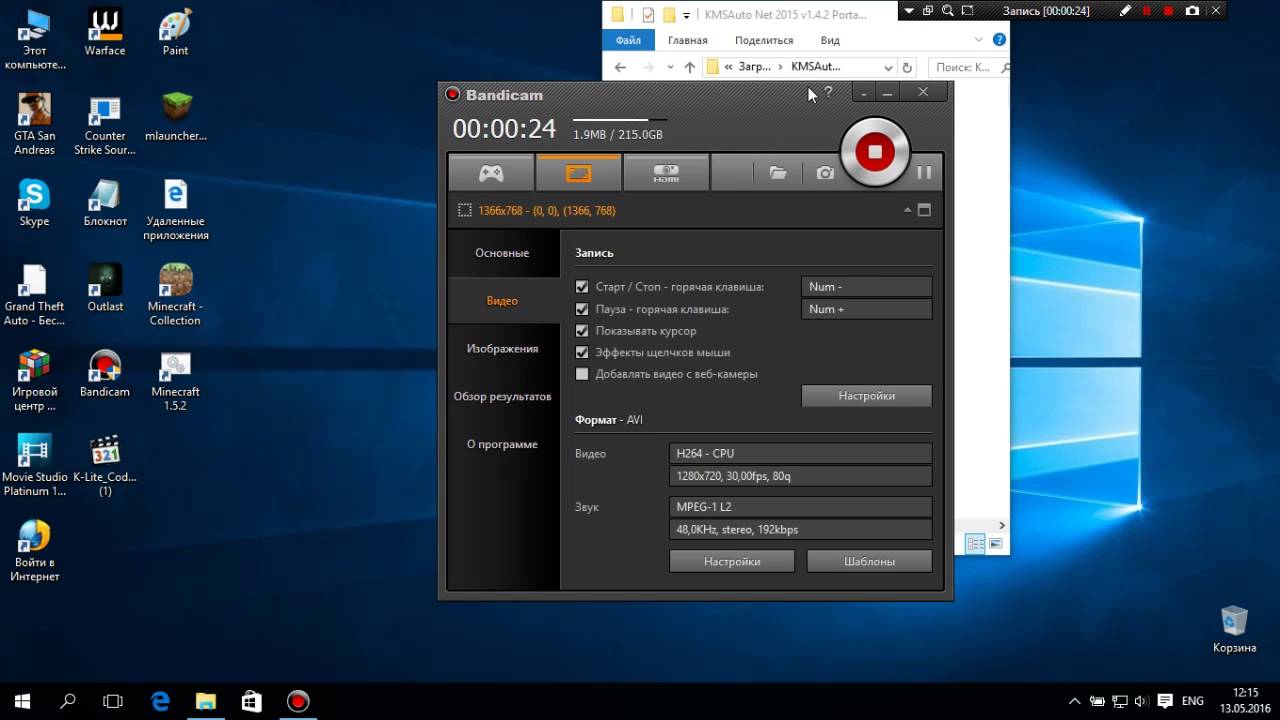Open Поделиться ribbon tab in Explorer
Viewport: 1280px width, 720px height.
tap(763, 40)
